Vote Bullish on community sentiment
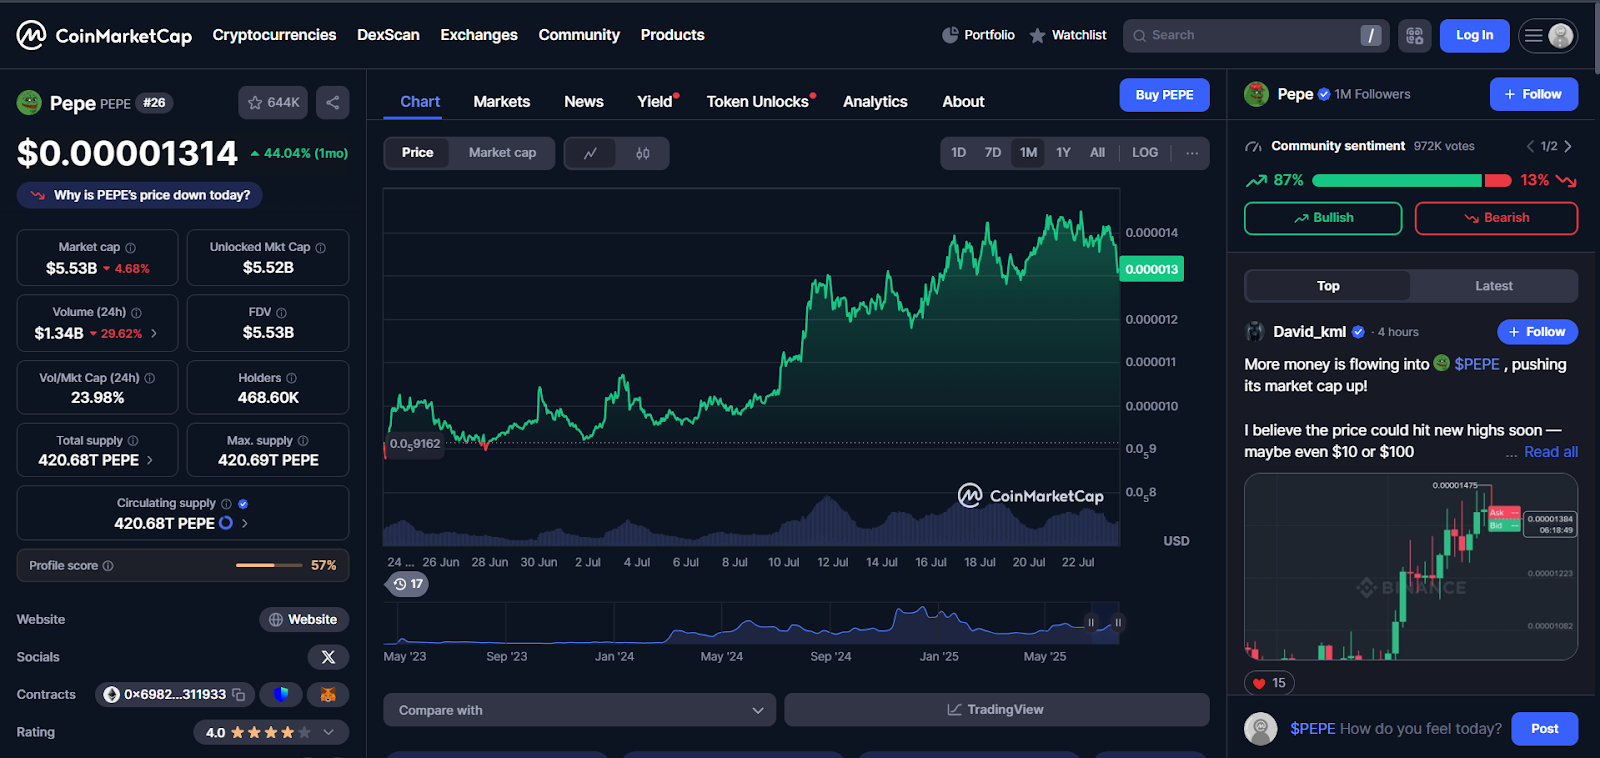The width and height of the screenshot is (1600, 758). click(x=1323, y=218)
